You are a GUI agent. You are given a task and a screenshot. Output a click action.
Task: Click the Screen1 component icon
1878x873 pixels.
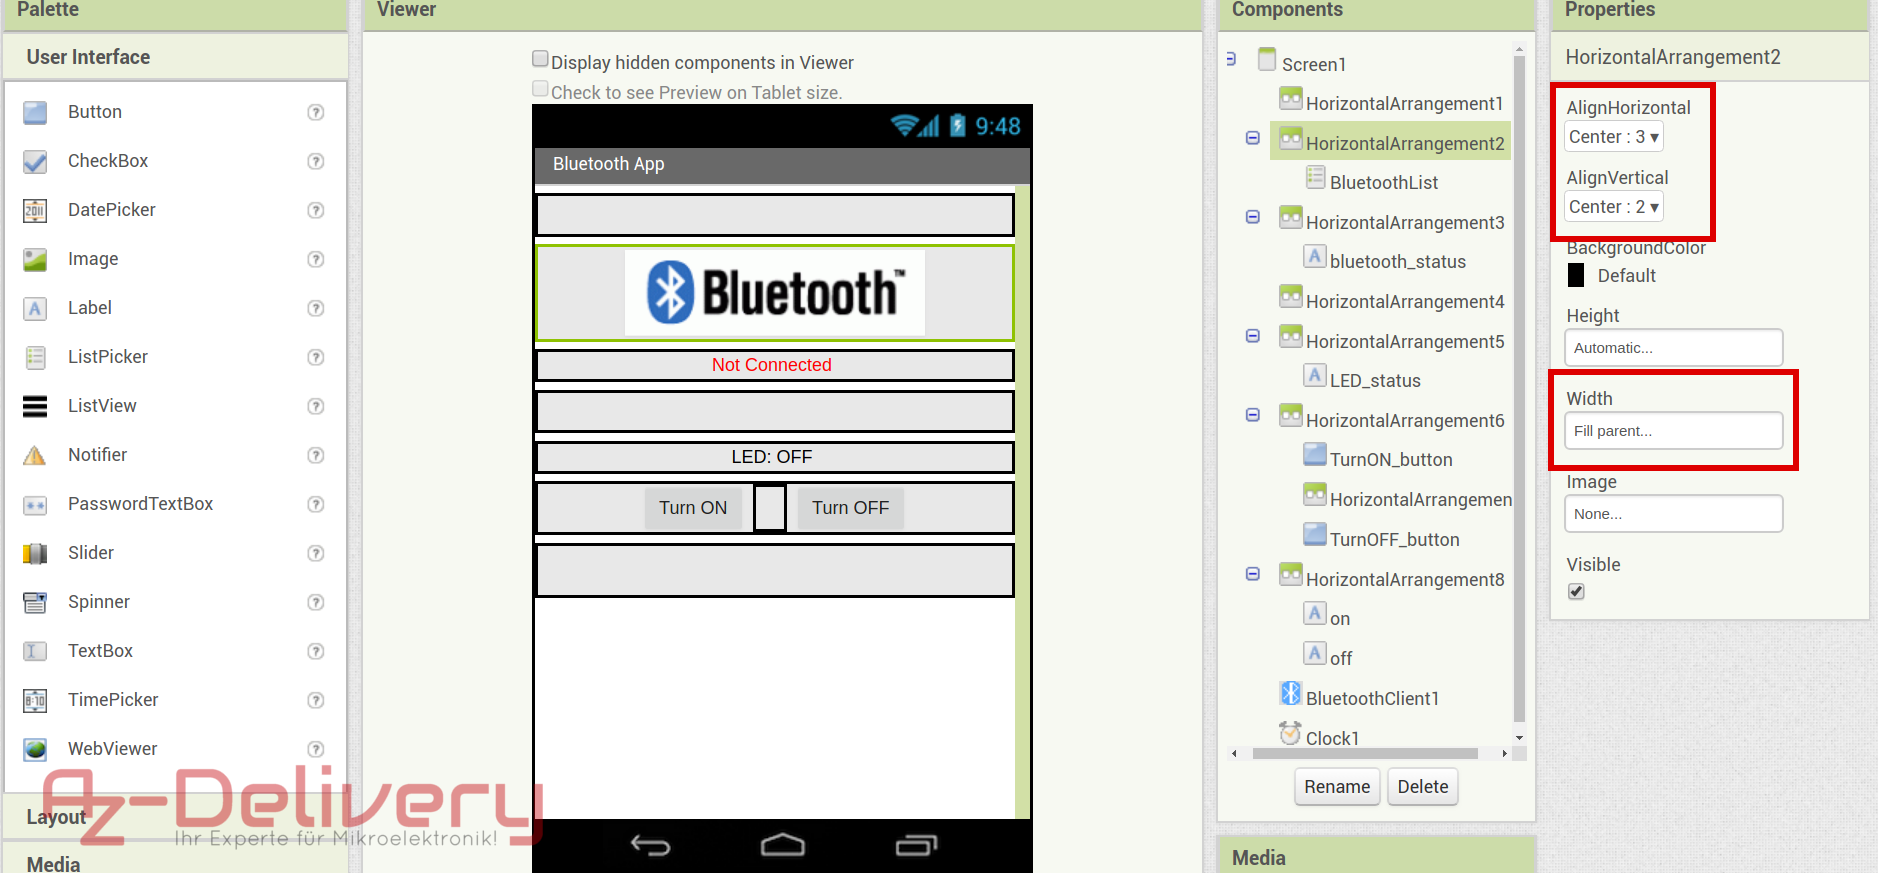1267,59
